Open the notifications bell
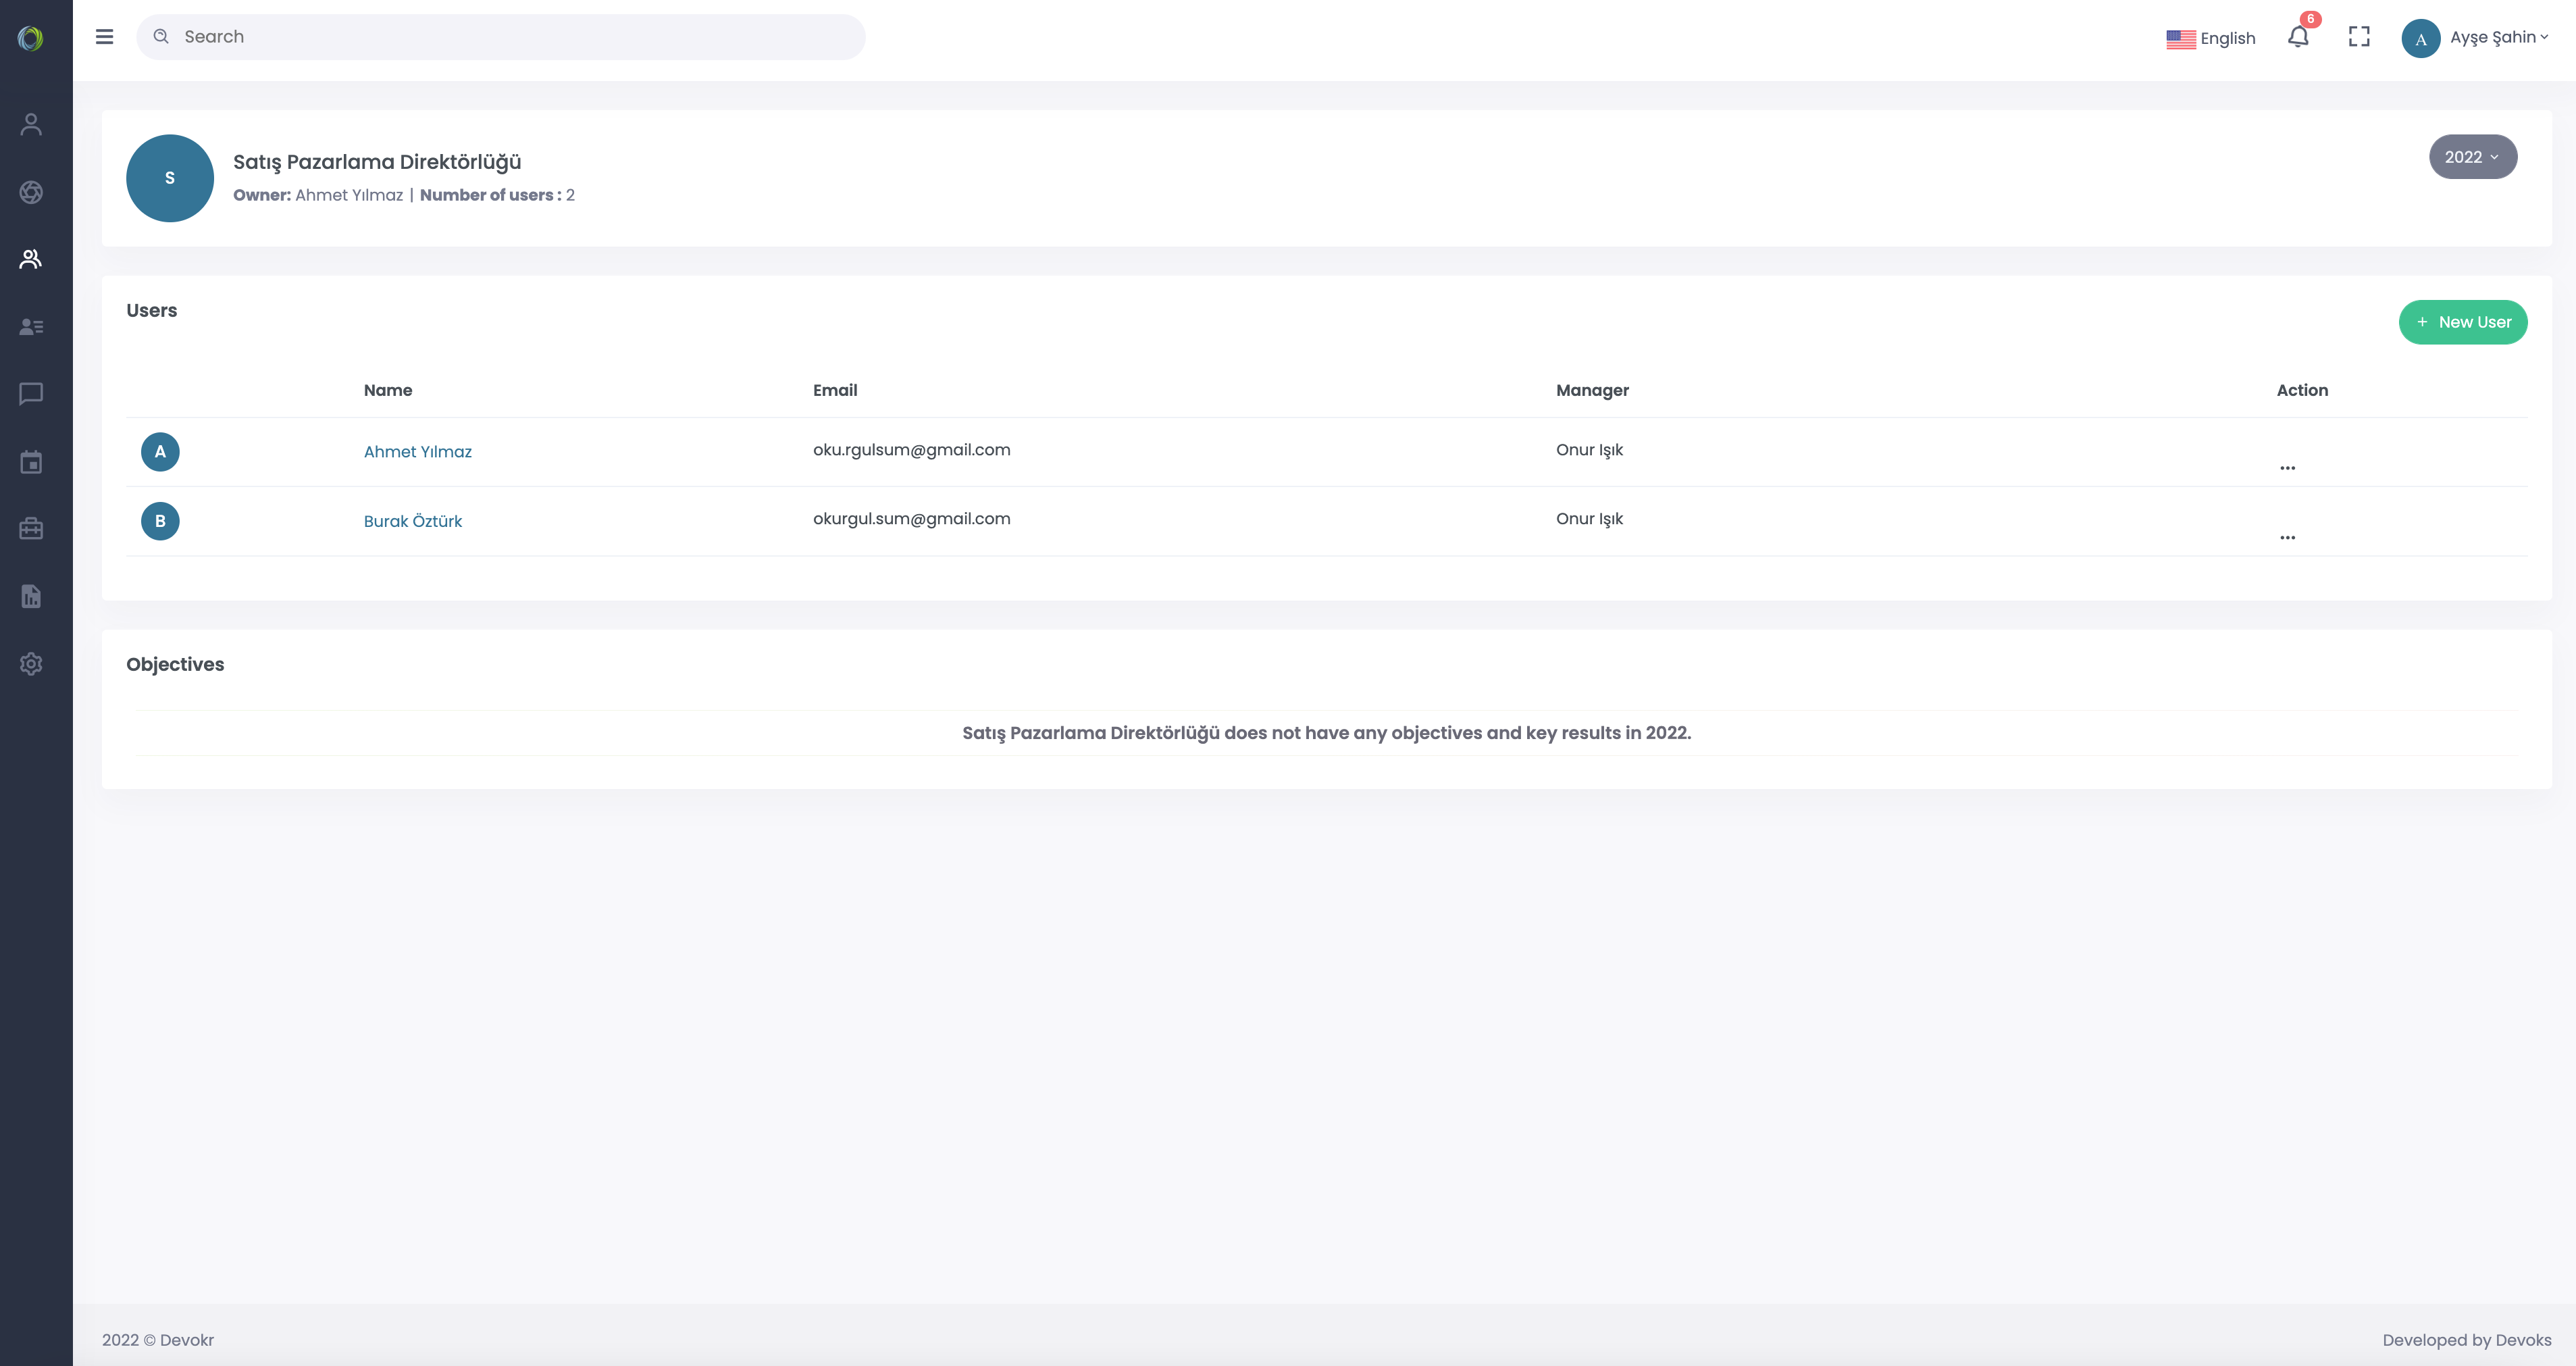 click(2298, 37)
